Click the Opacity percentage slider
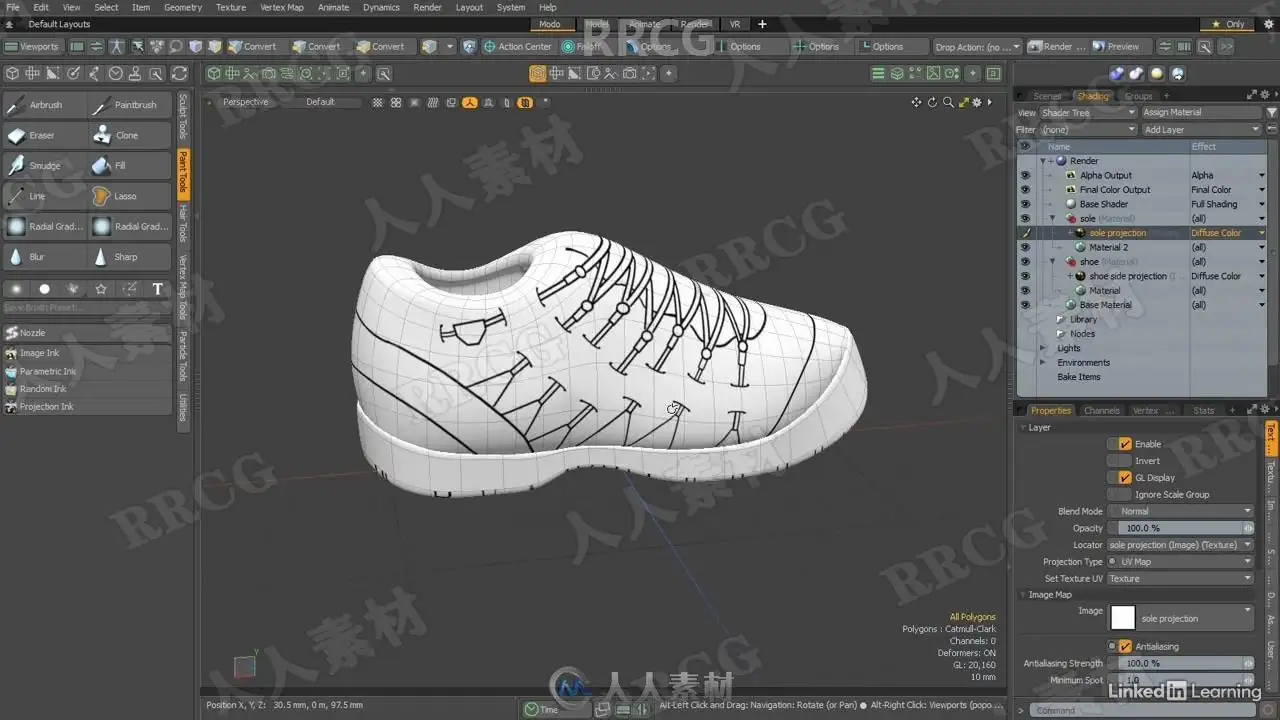Screen dimensions: 1280x720 pyautogui.click(x=1180, y=528)
